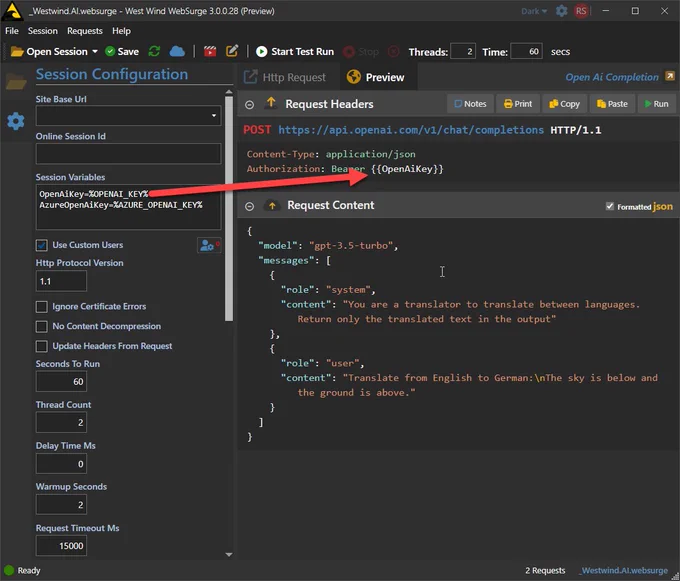Click the RS user avatar icon
Screen dimensions: 680x581
click(581, 11)
